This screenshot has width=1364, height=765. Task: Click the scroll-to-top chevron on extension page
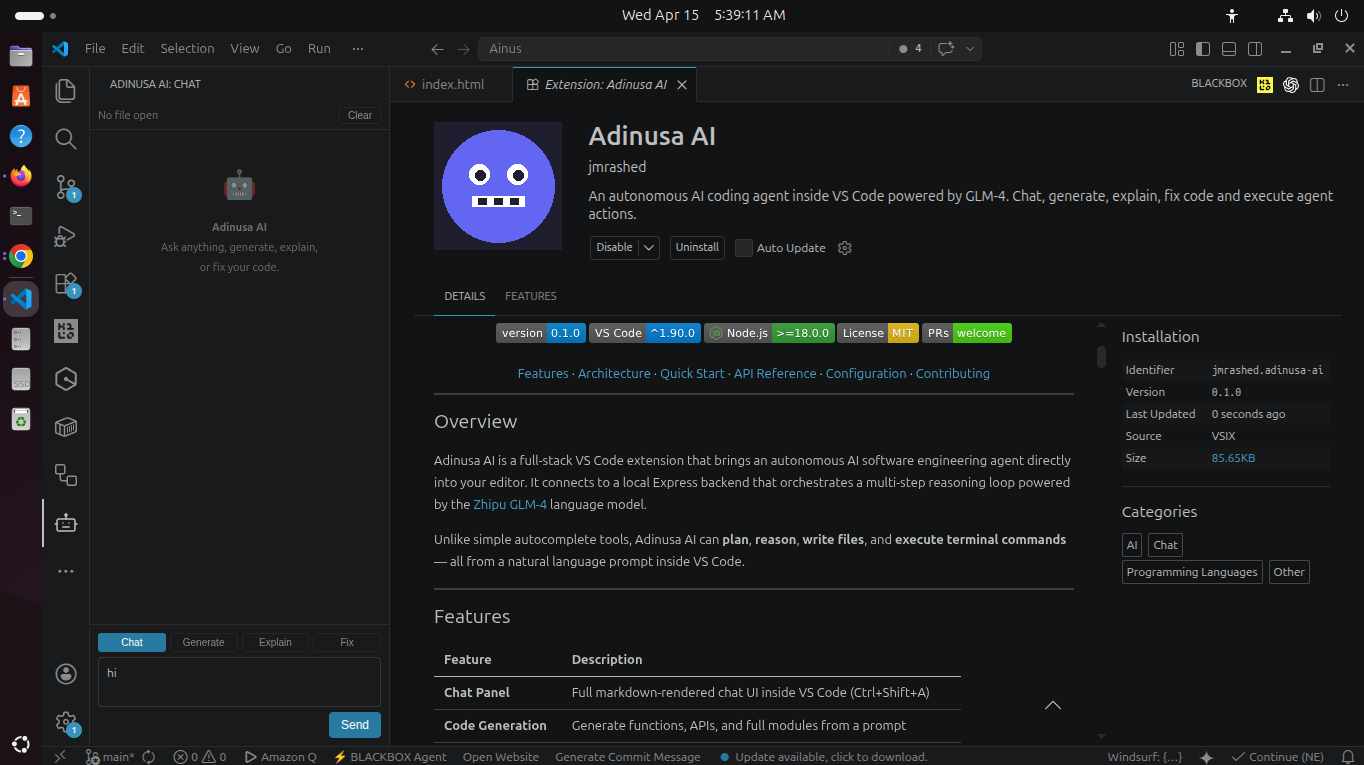pos(1052,705)
